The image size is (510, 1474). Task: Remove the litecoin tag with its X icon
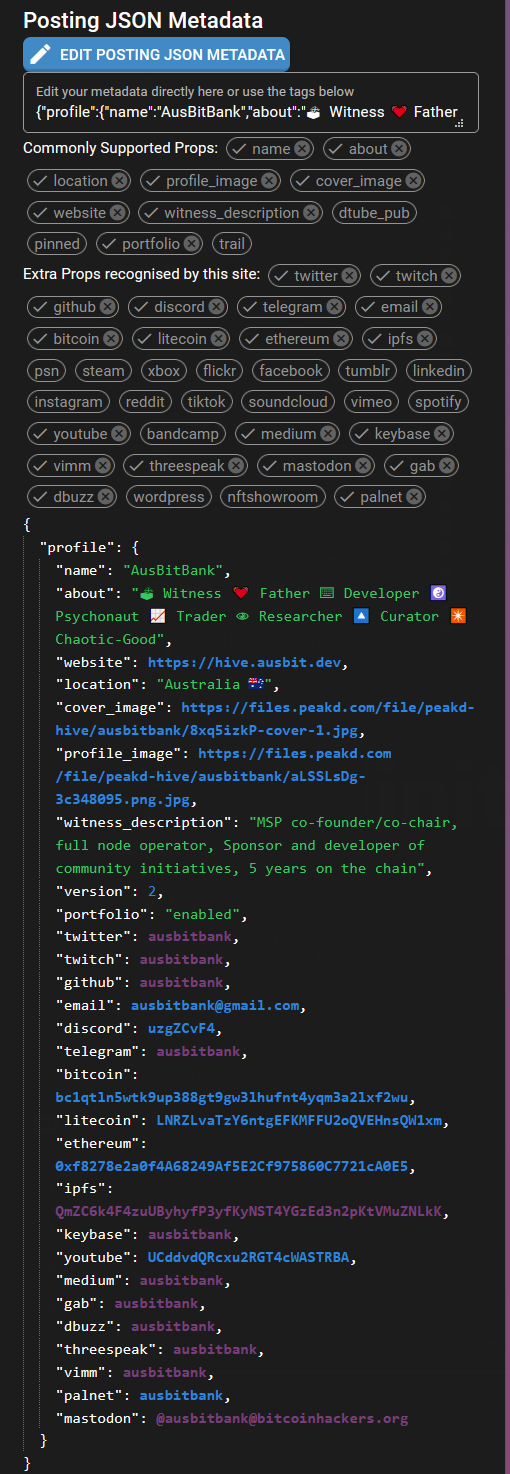point(219,339)
